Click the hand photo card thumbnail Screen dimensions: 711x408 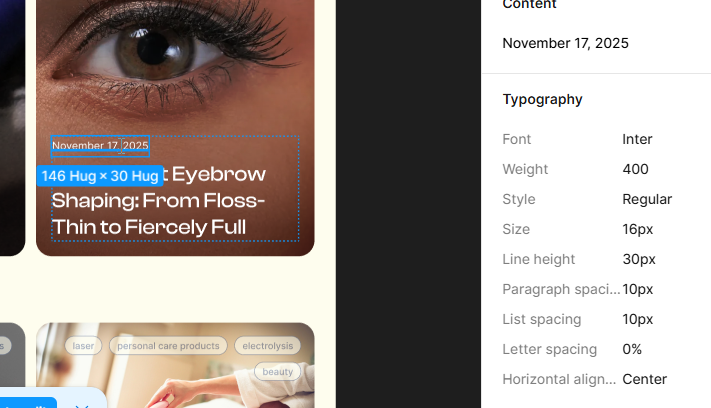[175, 365]
